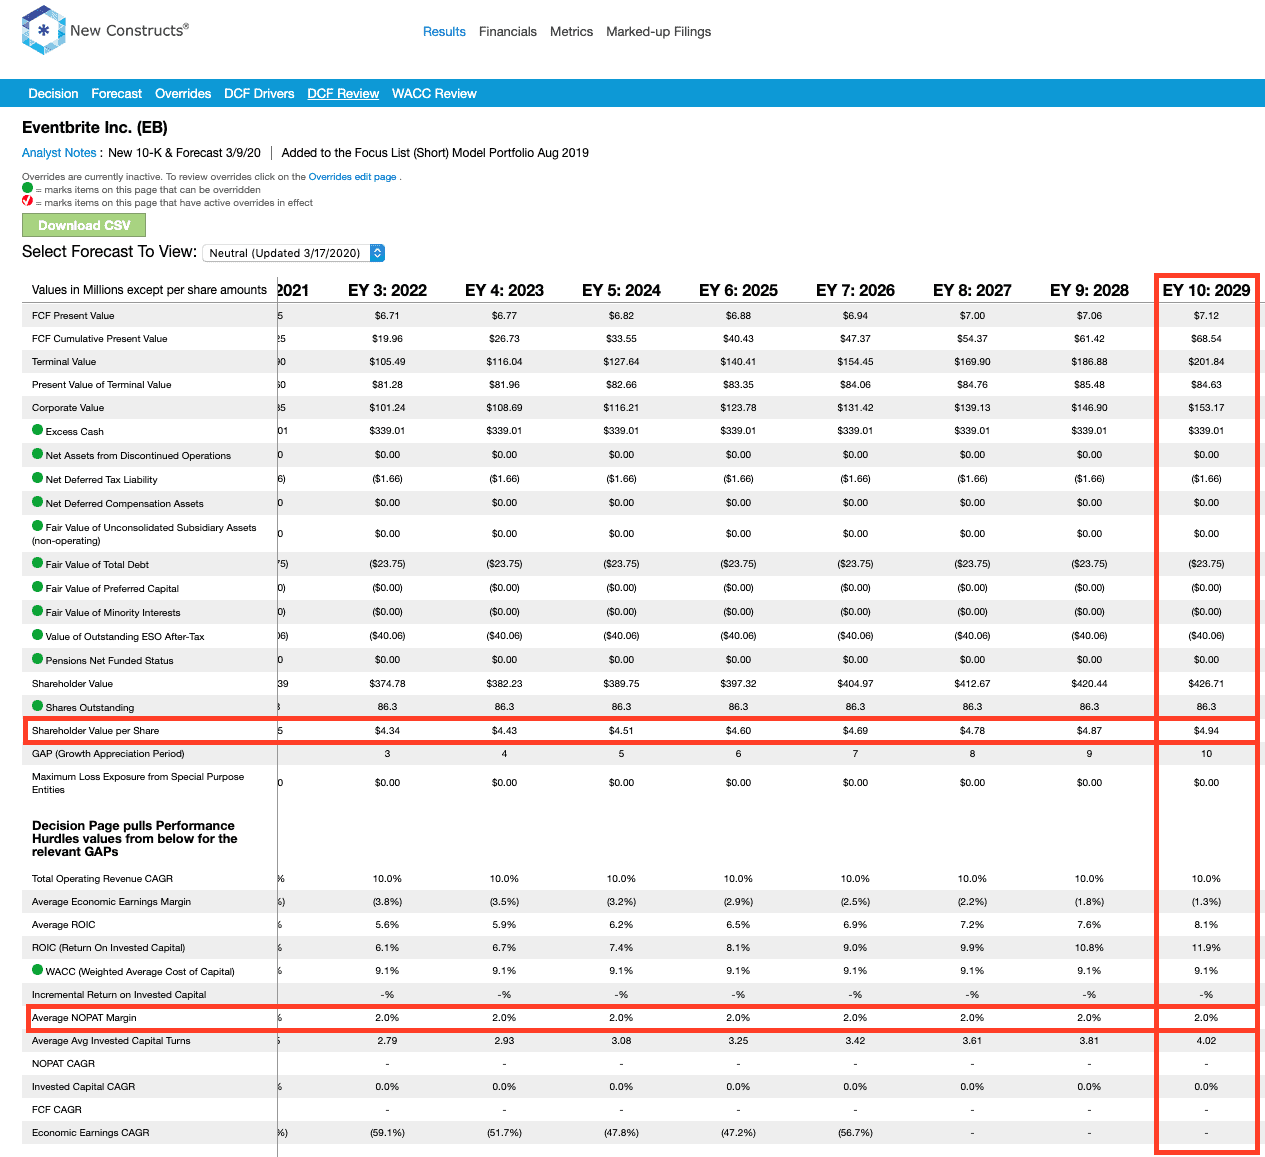The height and width of the screenshot is (1157, 1265).
Task: Click the Eventbrite Inc. (EB) heading
Action: (95, 127)
